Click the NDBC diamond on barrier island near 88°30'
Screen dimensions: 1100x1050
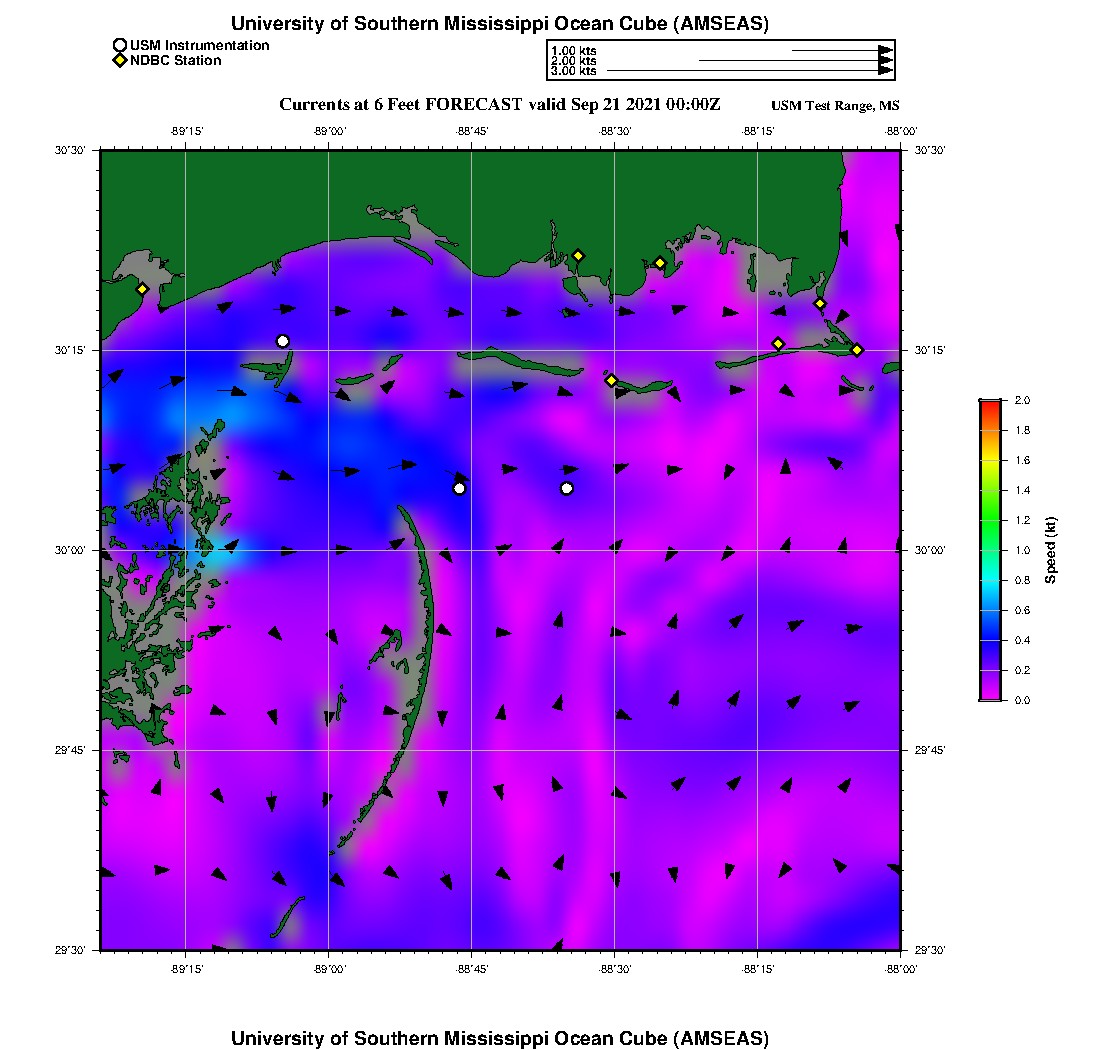tap(612, 381)
